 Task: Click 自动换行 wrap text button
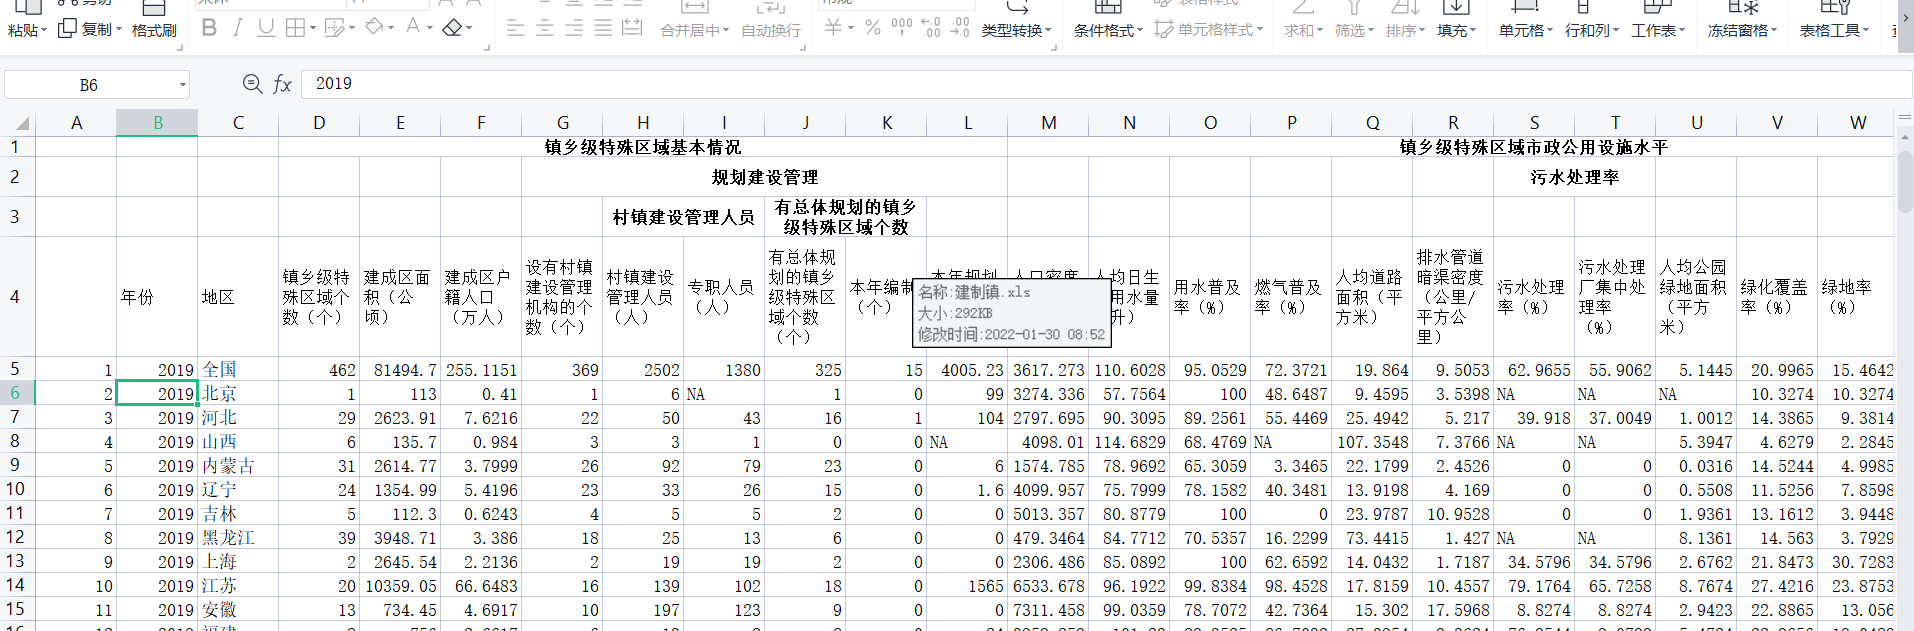(770, 30)
